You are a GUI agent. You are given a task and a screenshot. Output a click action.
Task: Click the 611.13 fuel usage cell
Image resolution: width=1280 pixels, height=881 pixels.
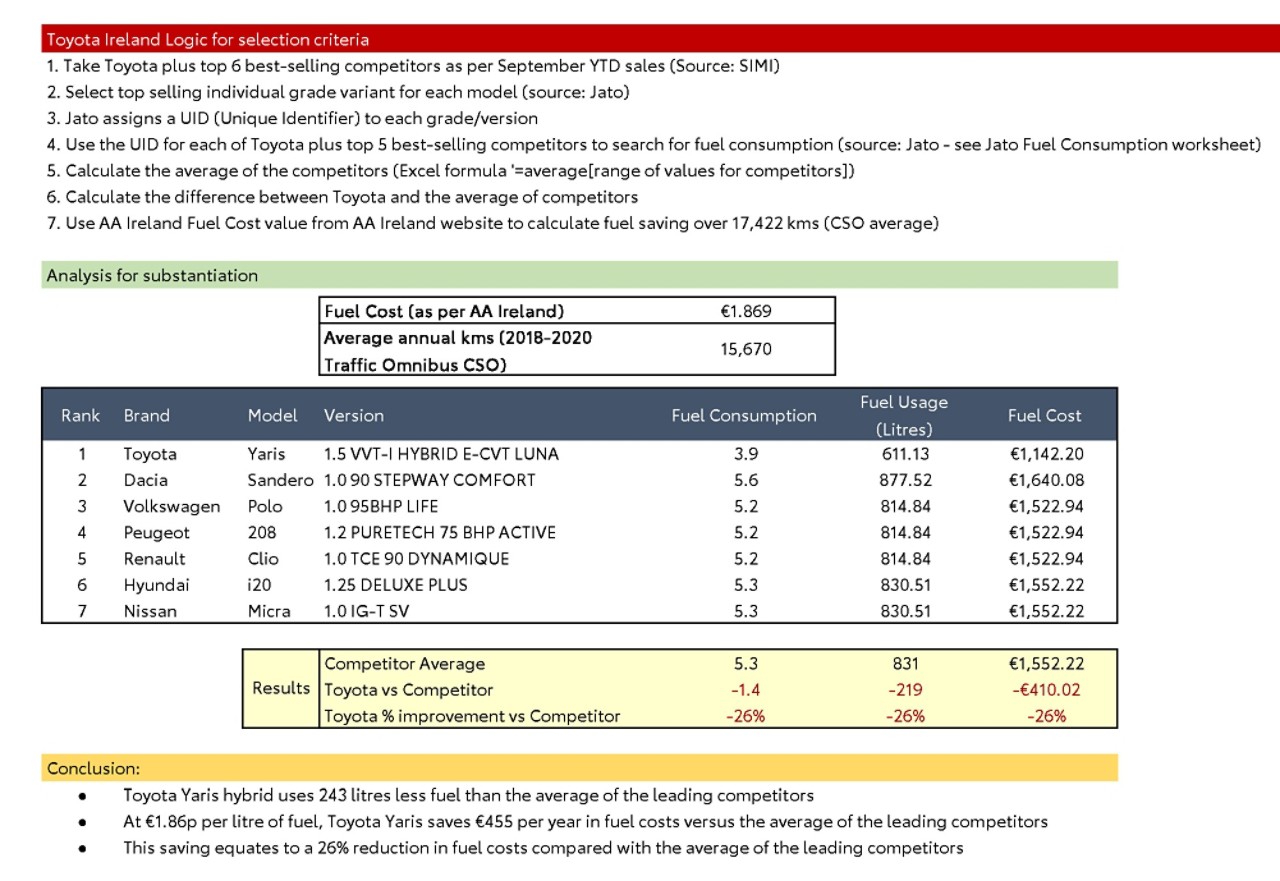[905, 454]
